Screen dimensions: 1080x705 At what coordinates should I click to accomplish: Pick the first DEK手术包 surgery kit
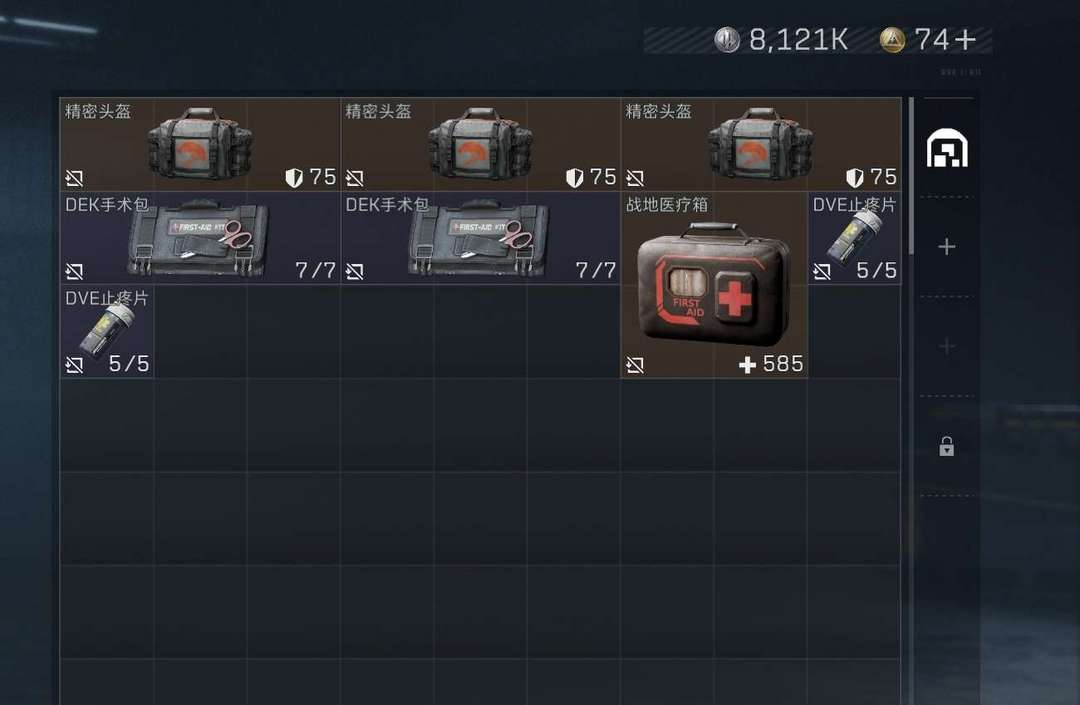click(200, 238)
